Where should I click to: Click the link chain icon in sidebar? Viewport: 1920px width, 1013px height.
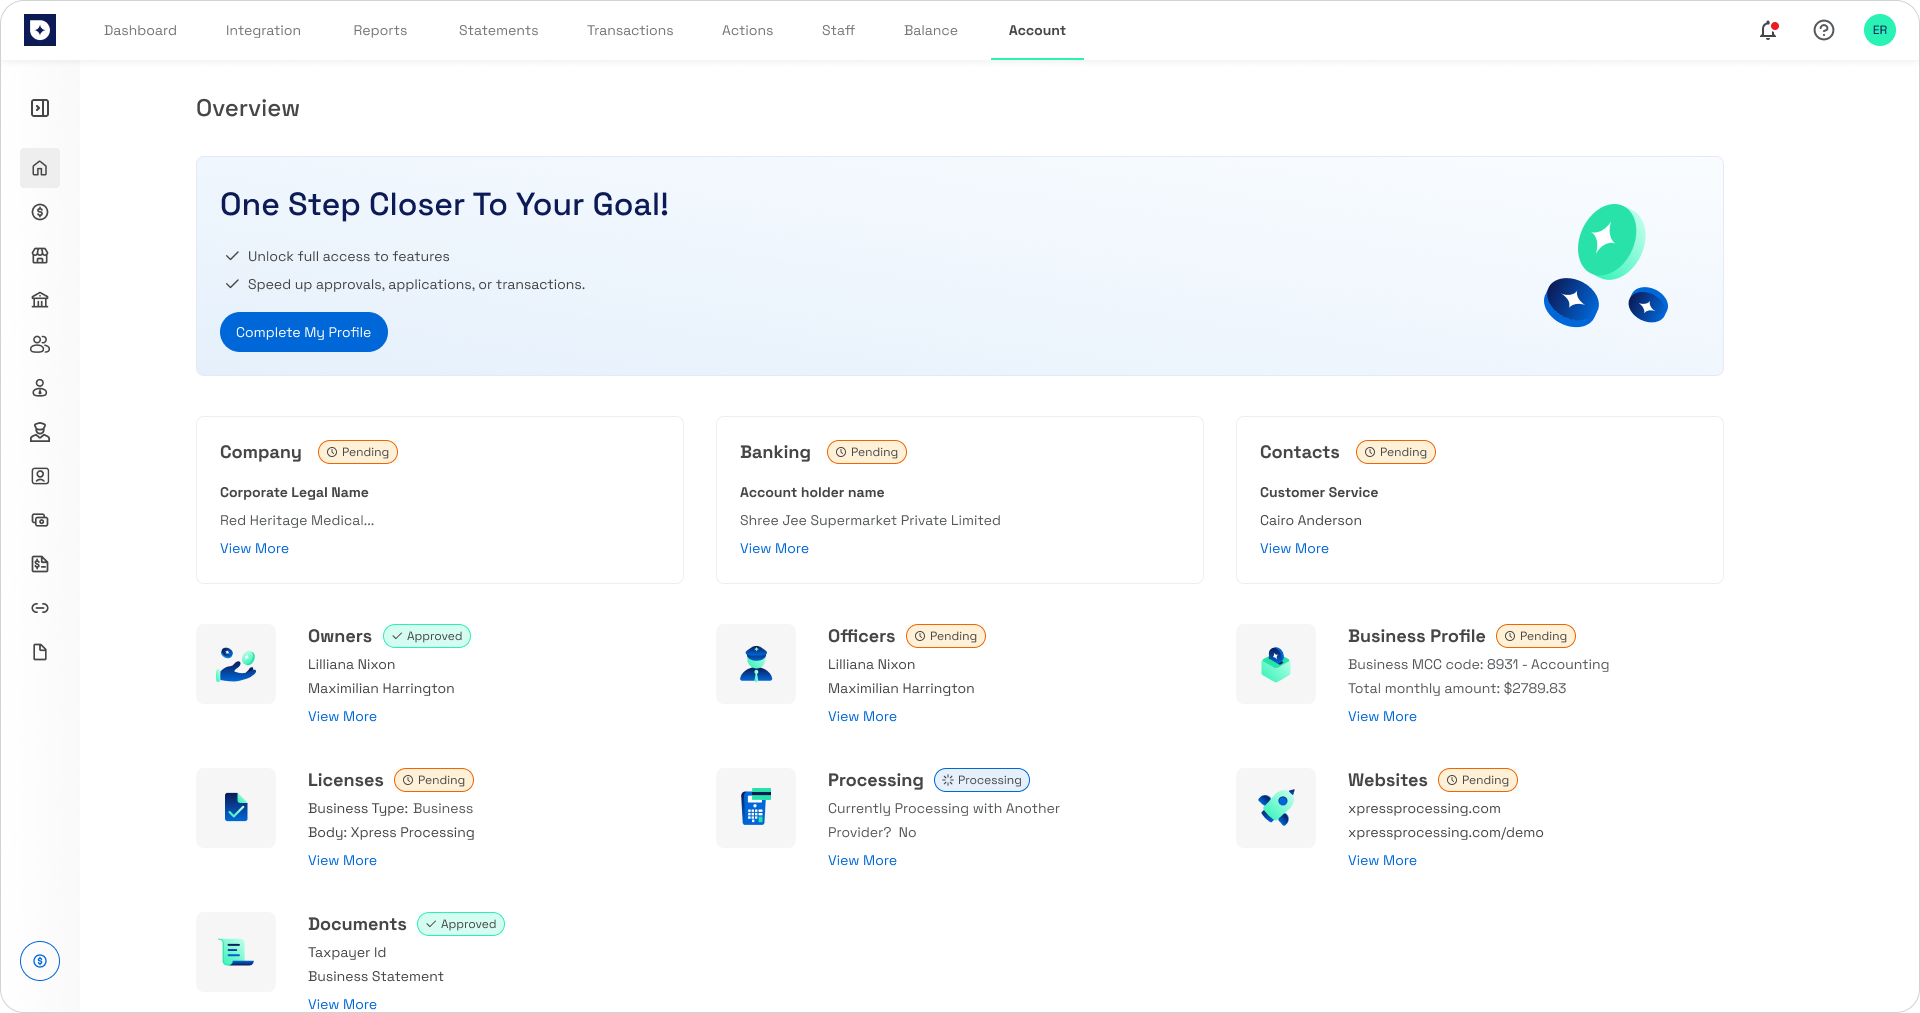point(40,608)
